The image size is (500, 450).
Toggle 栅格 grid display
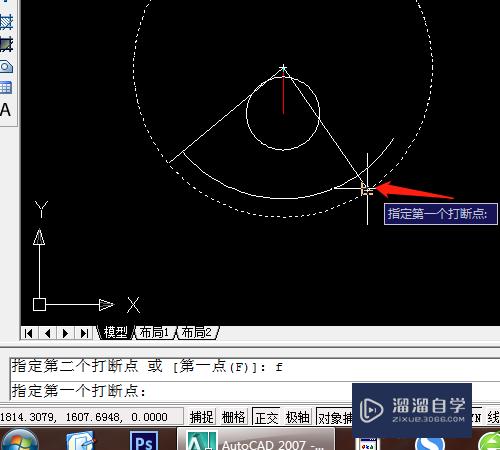click(x=233, y=417)
